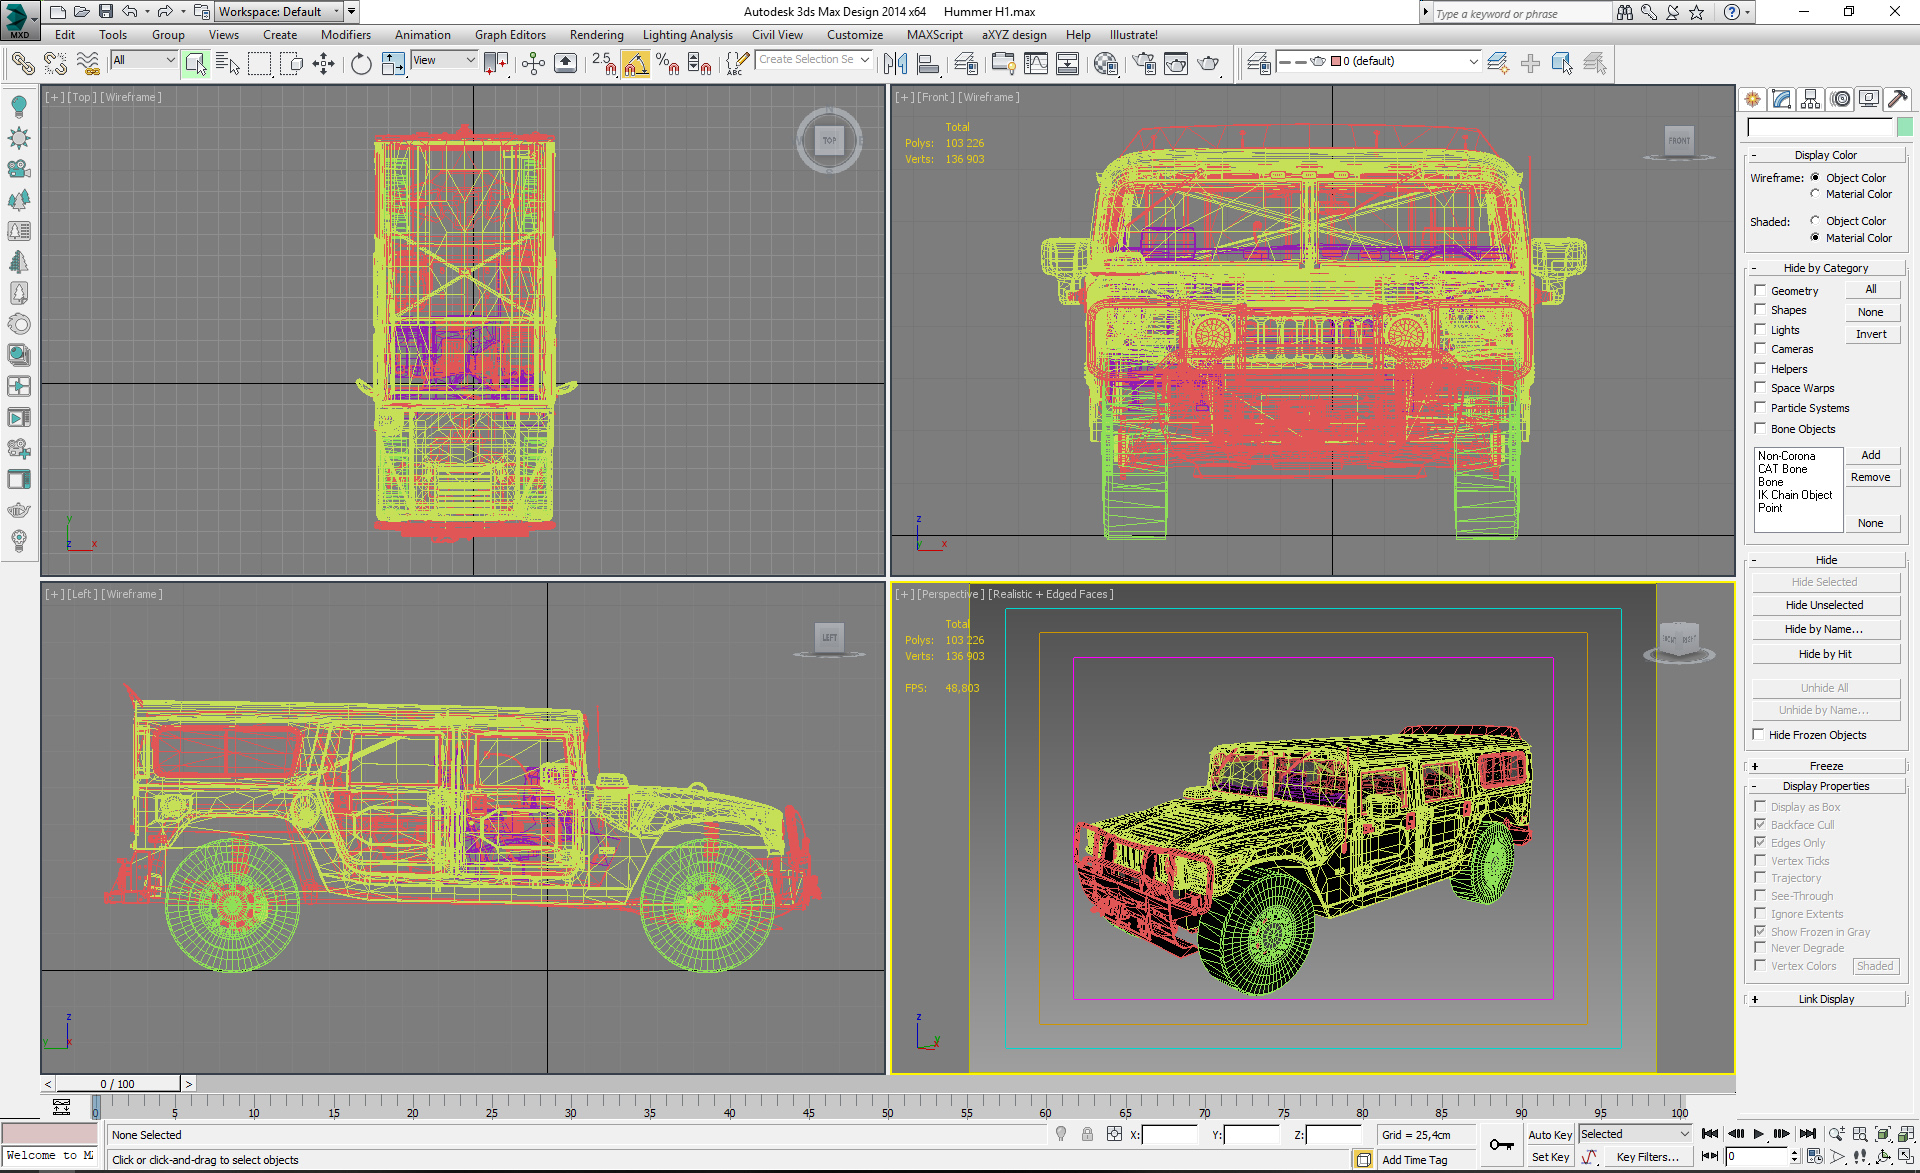Enable Hide Frozen Objects checkbox
Image resolution: width=1920 pixels, height=1173 pixels.
[1758, 735]
